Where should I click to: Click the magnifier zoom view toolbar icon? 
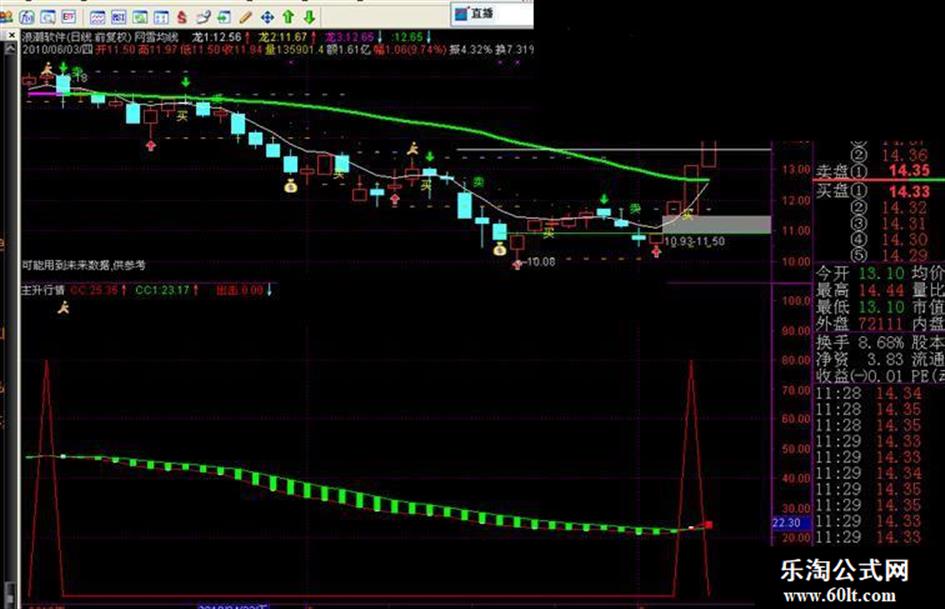[48, 17]
